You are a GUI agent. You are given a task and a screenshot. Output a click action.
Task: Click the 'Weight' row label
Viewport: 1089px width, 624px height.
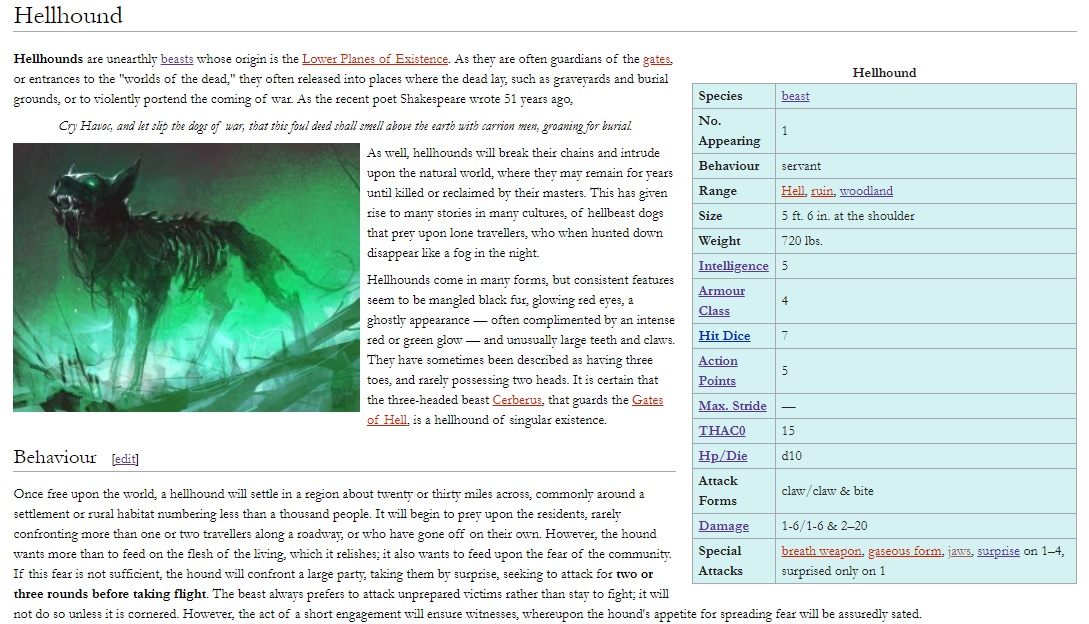tap(720, 241)
